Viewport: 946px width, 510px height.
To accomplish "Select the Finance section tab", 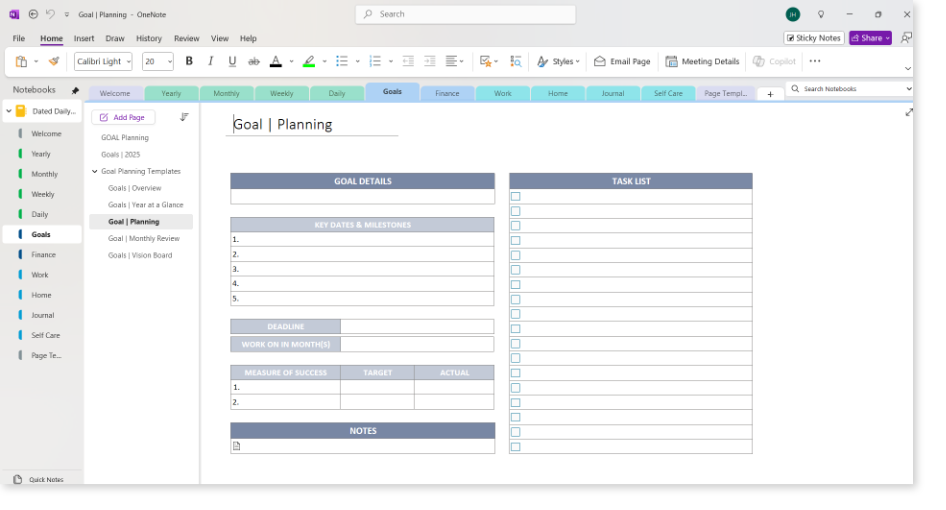I will tap(447, 94).
